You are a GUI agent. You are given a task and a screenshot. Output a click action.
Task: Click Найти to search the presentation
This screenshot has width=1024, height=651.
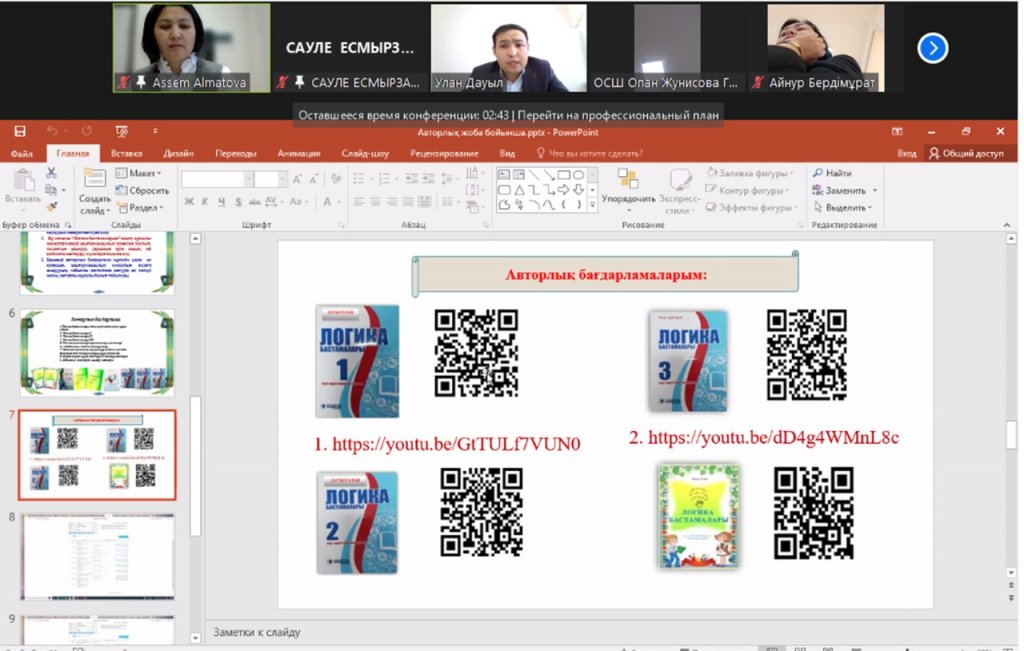pos(832,173)
